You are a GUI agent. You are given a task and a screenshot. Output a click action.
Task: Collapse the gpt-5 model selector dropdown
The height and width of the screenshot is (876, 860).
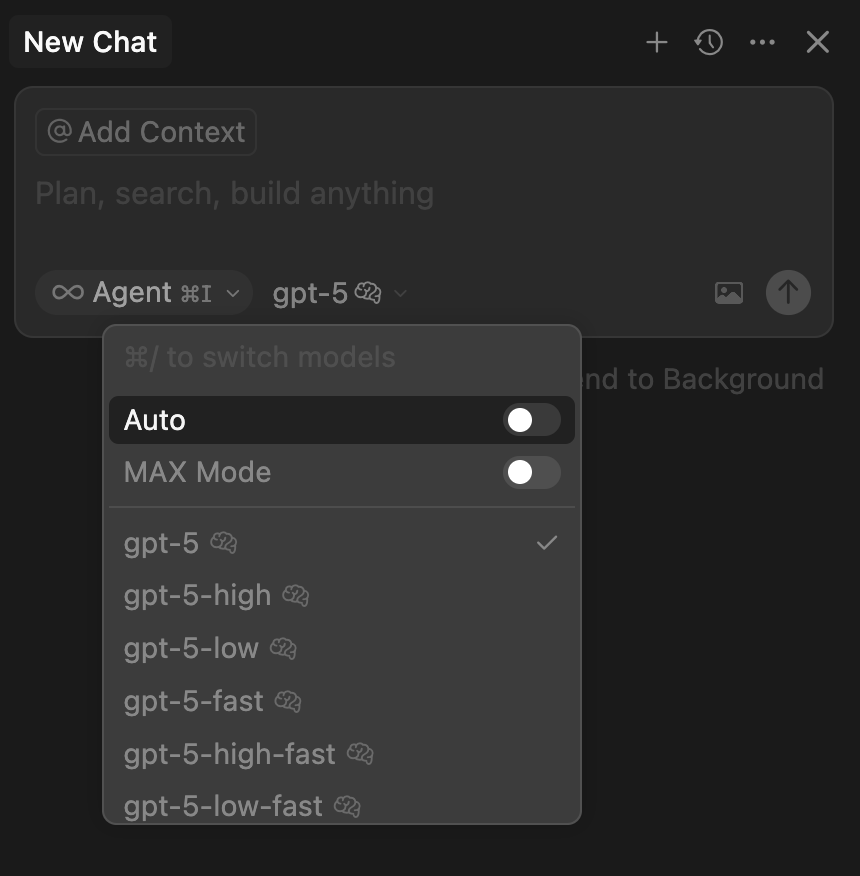point(400,293)
